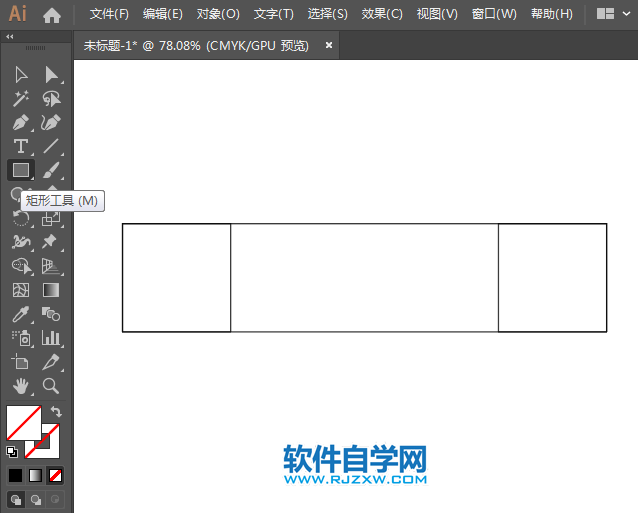Choose the Column Graph tool
This screenshot has width=638, height=513.
(51, 338)
